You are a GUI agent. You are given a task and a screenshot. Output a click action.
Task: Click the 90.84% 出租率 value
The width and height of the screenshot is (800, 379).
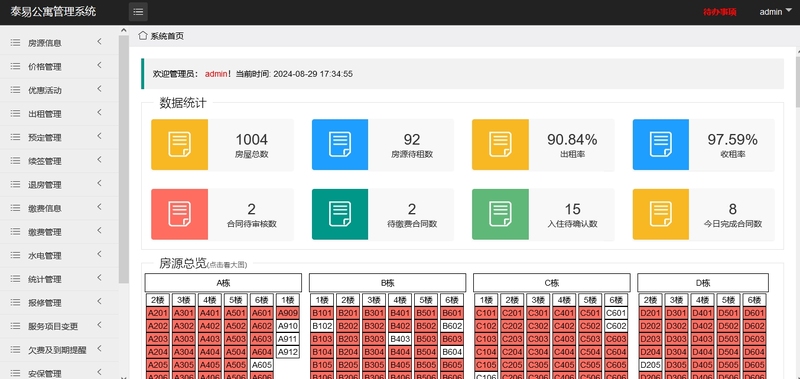(x=572, y=139)
